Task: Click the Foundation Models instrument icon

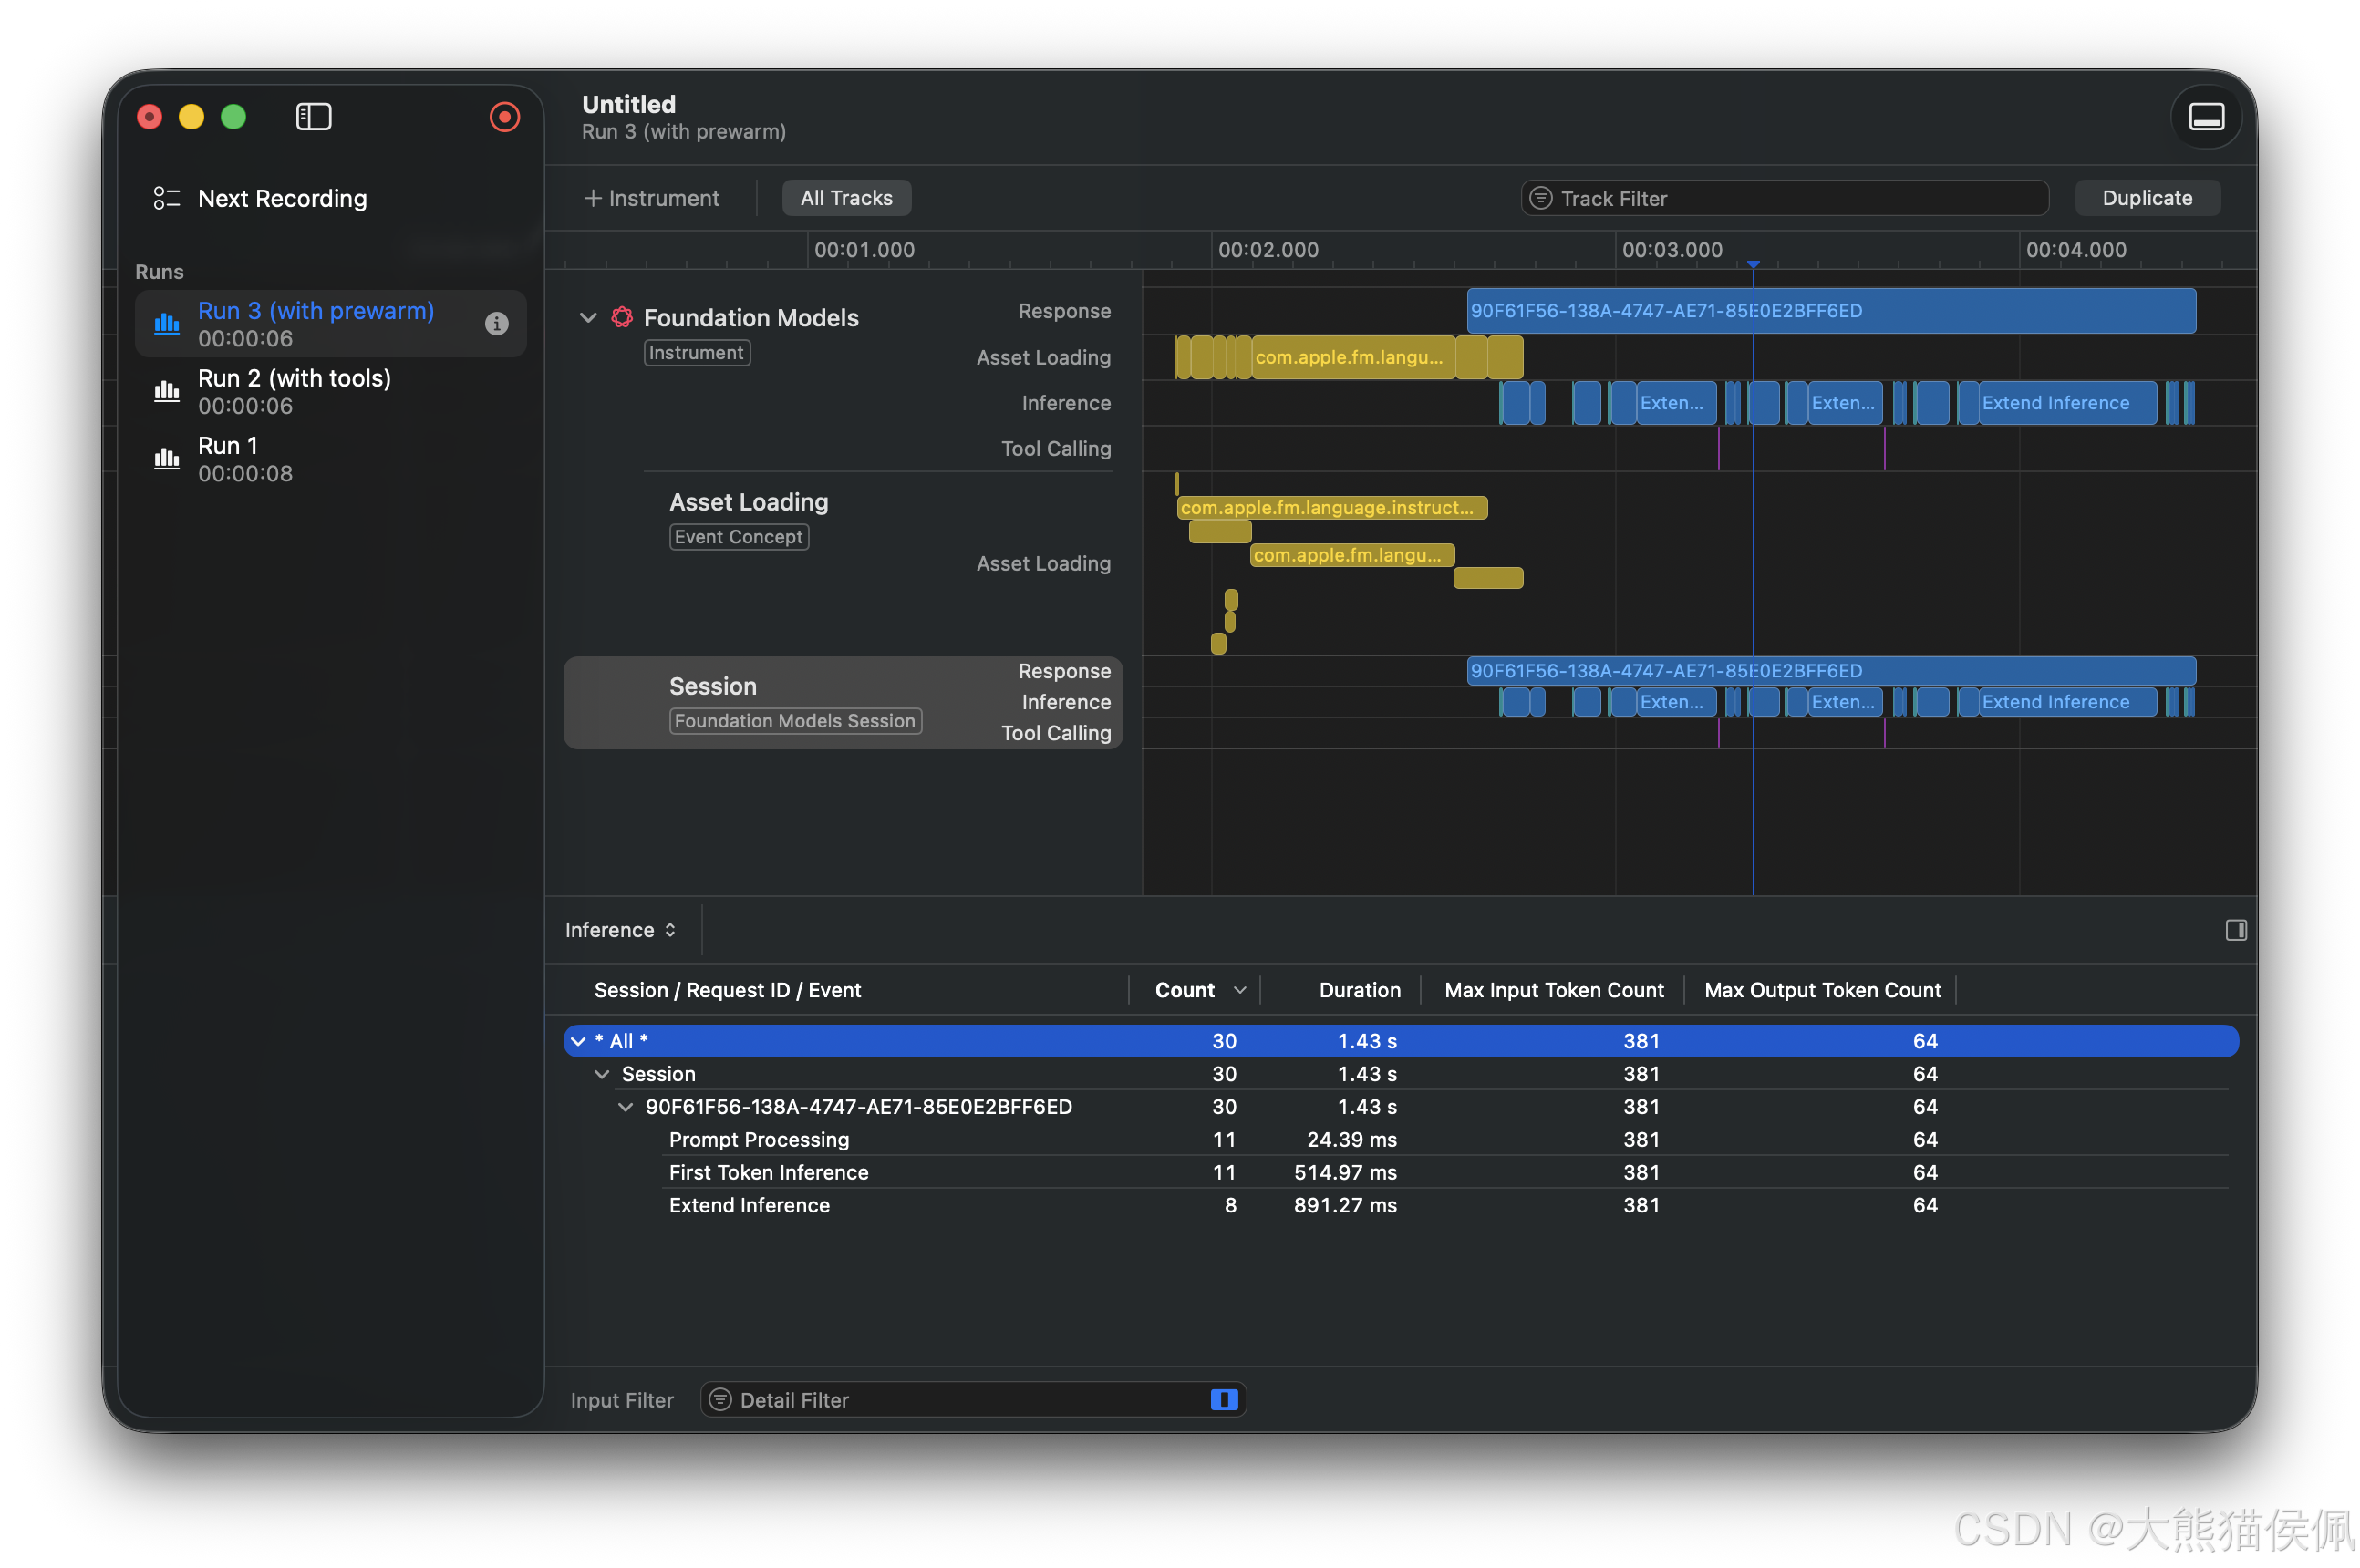Action: point(622,317)
